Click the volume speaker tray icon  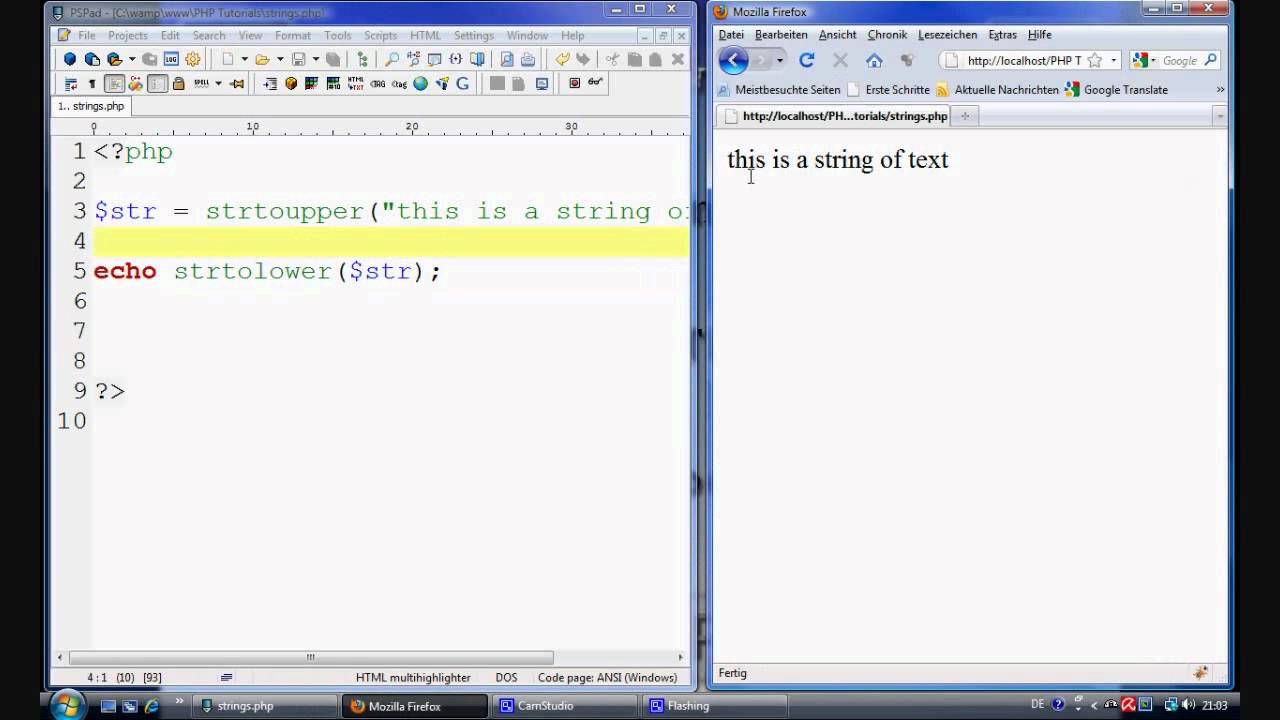pos(1187,705)
